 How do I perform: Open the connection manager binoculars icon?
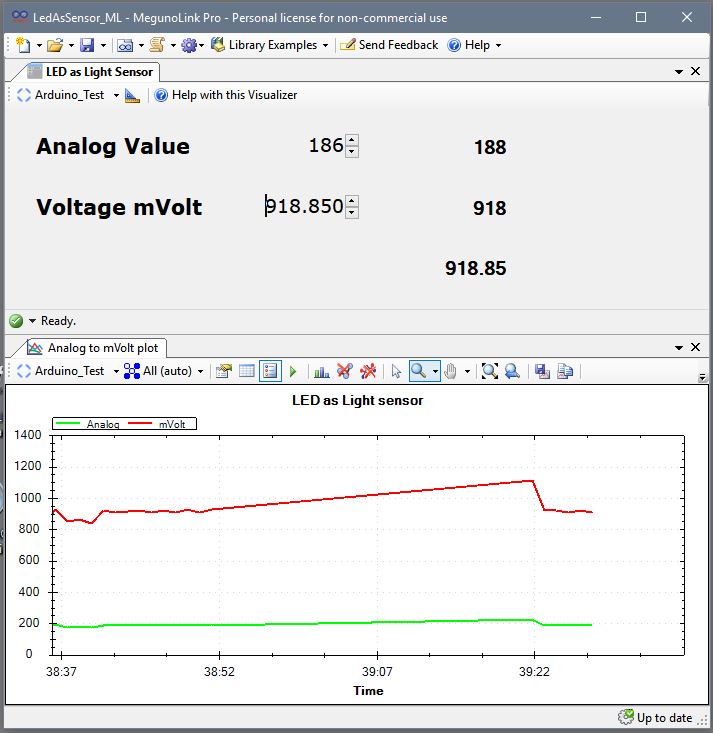click(125, 45)
